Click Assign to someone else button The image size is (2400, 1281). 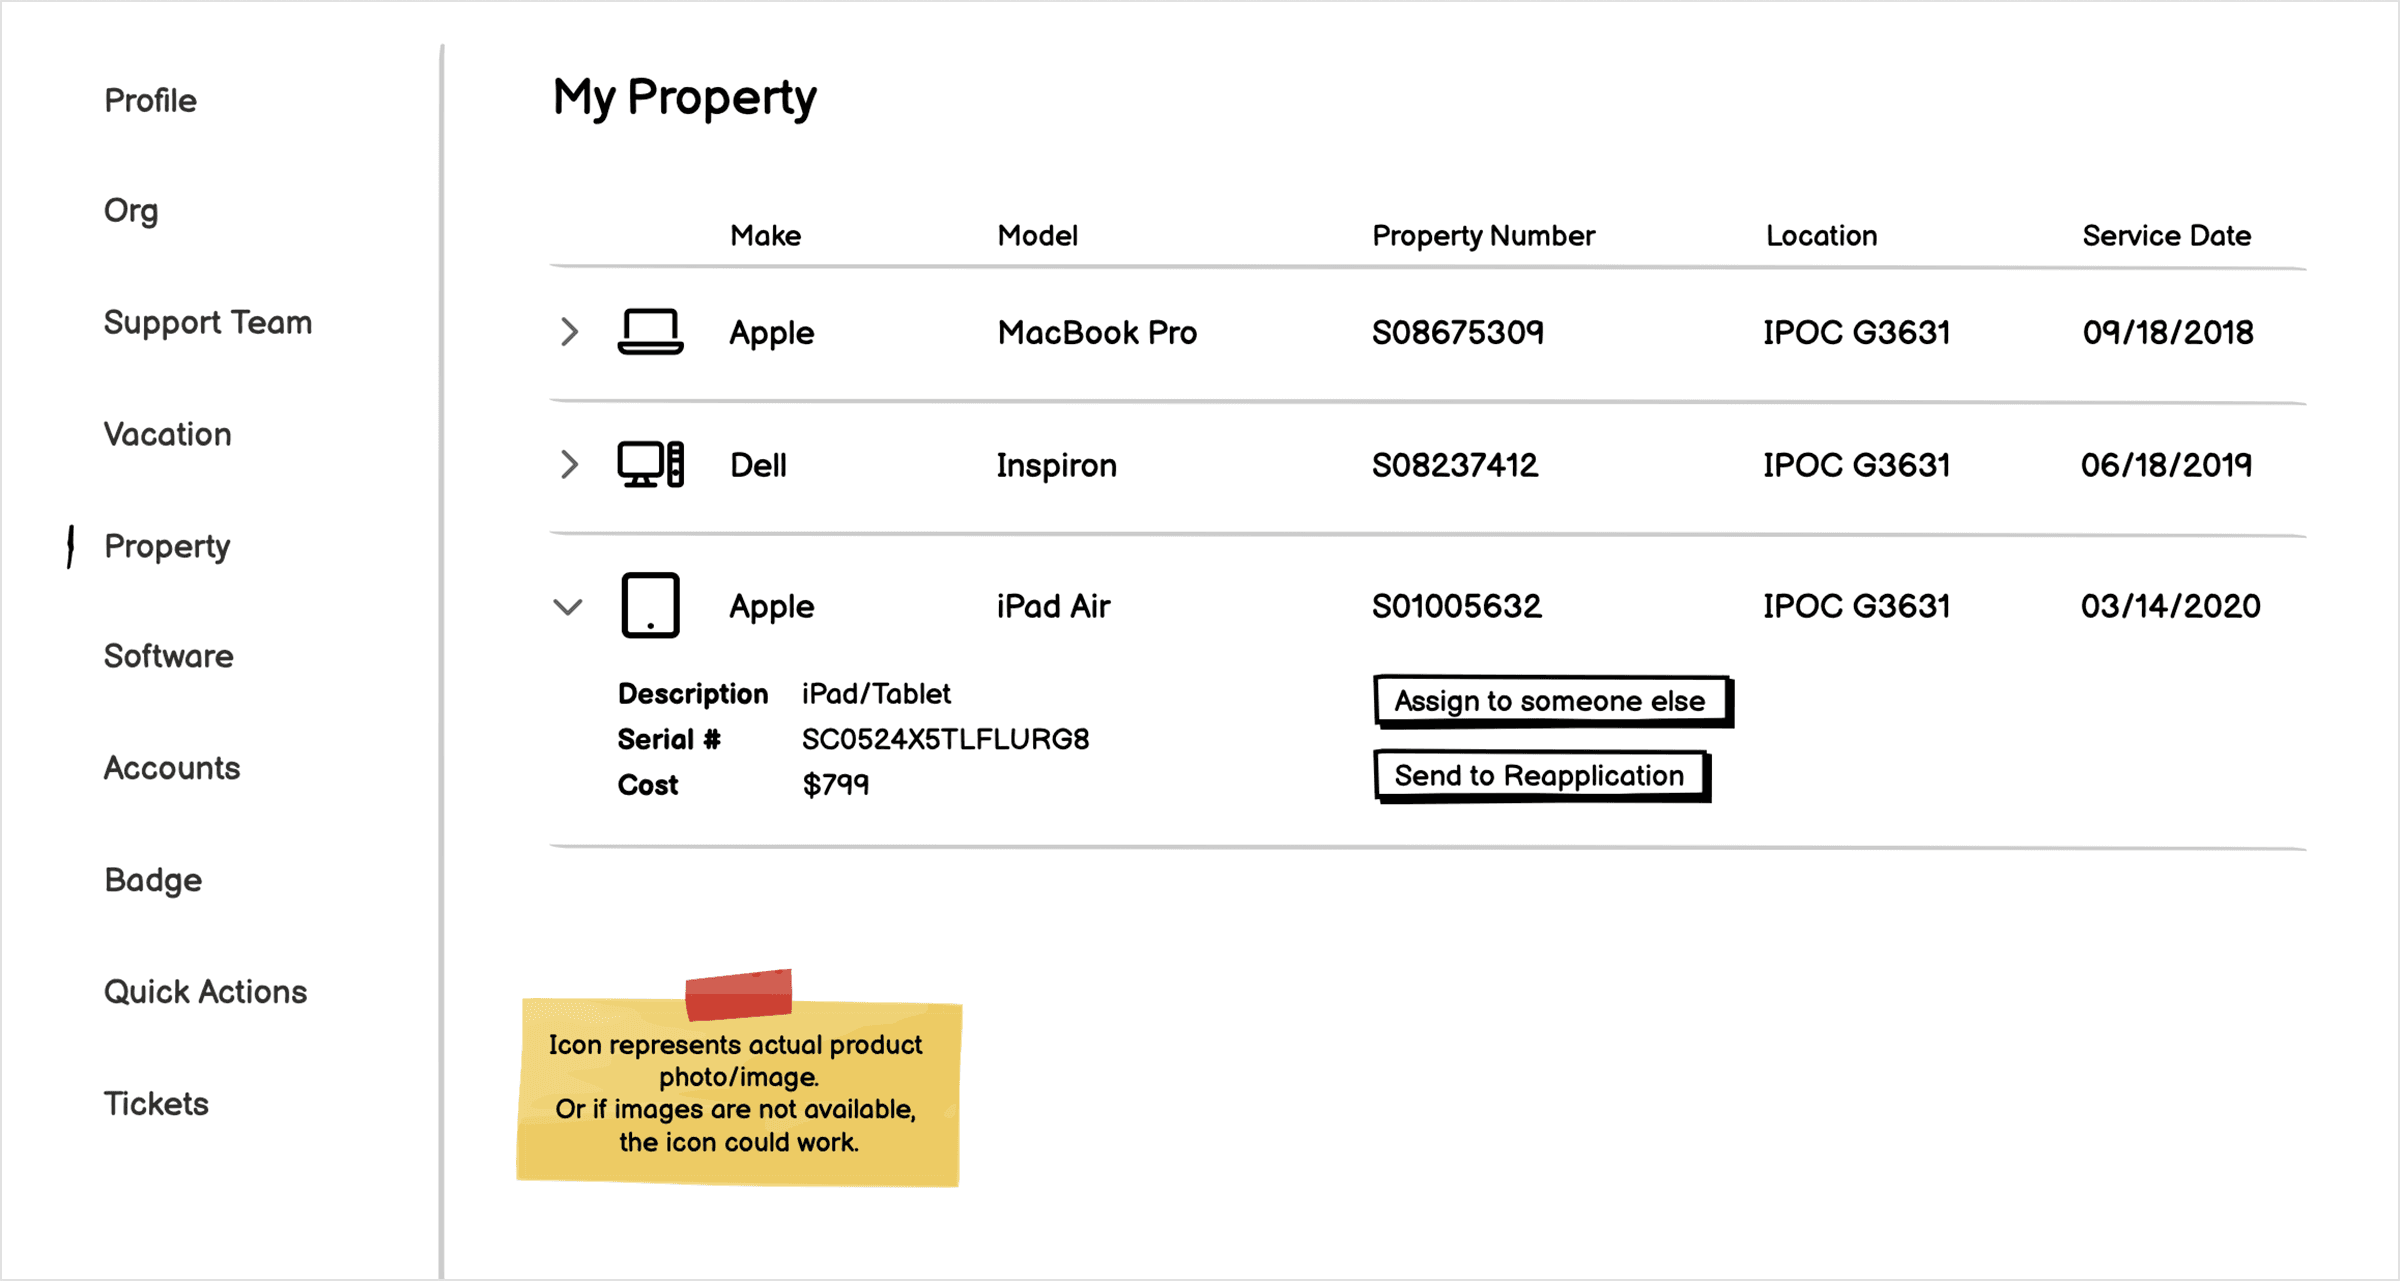click(x=1546, y=700)
